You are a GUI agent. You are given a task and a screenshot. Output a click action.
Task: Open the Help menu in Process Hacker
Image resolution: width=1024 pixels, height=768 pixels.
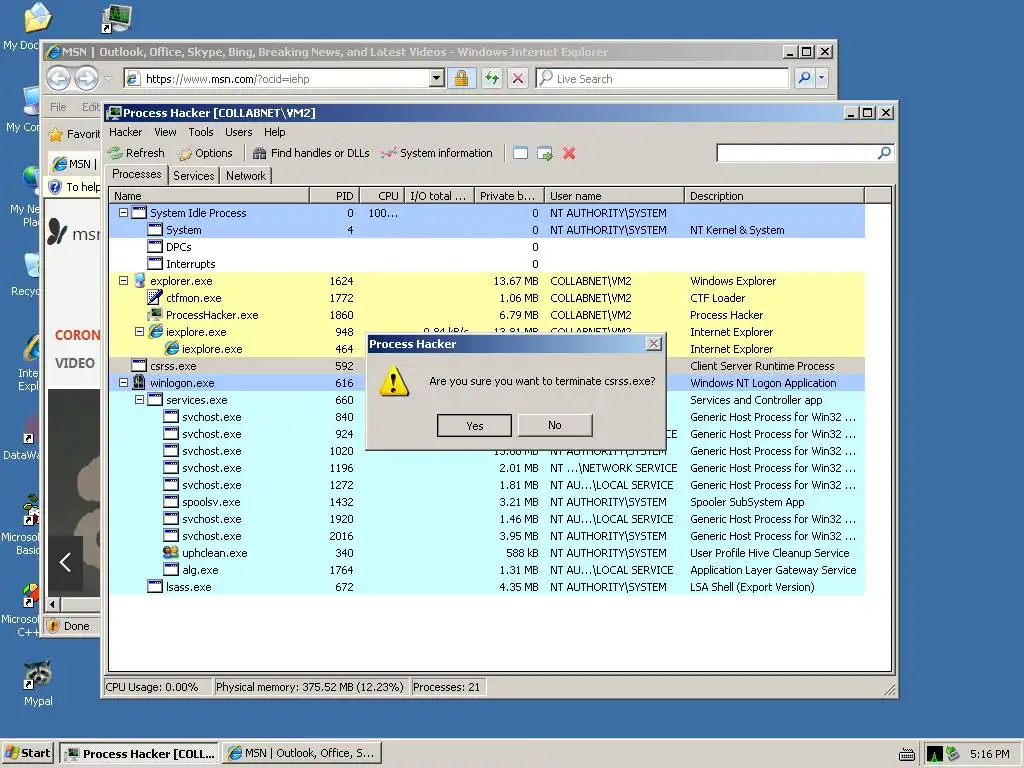point(274,132)
